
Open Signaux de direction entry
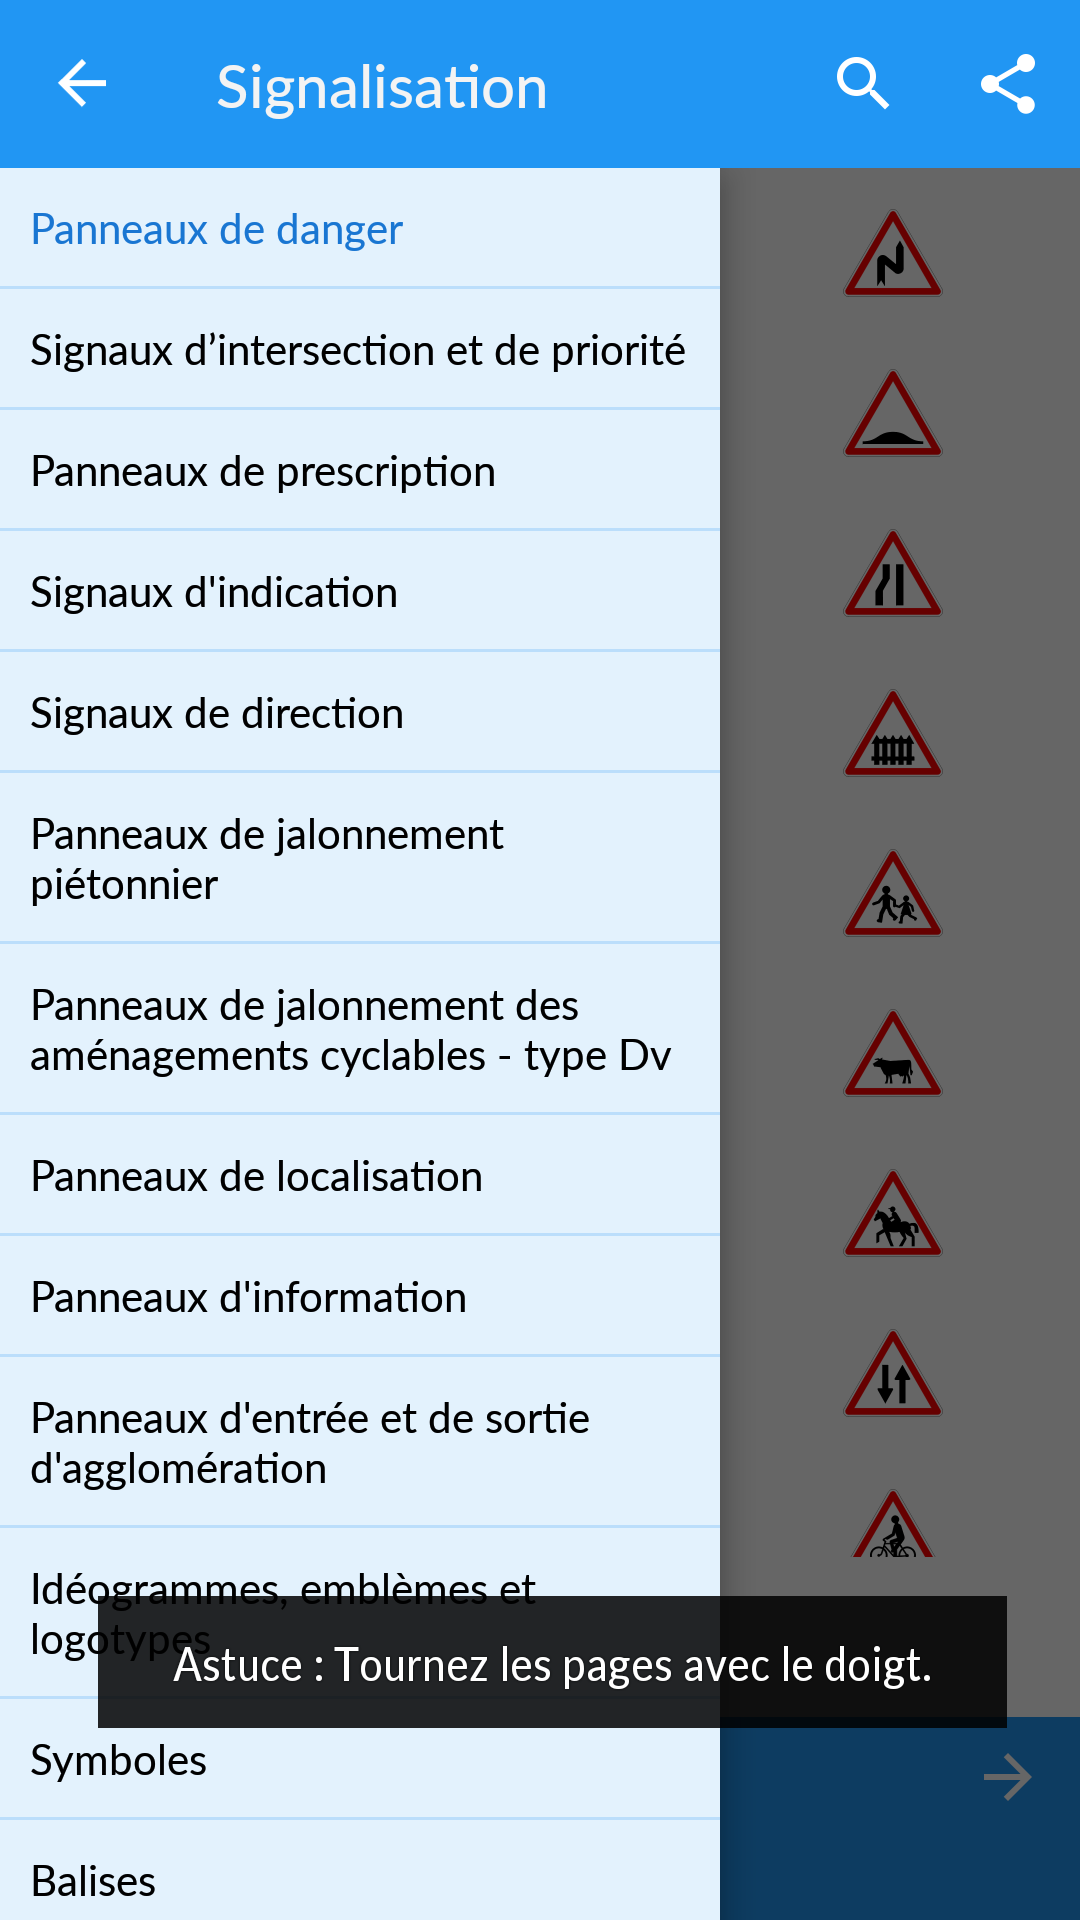tap(360, 713)
